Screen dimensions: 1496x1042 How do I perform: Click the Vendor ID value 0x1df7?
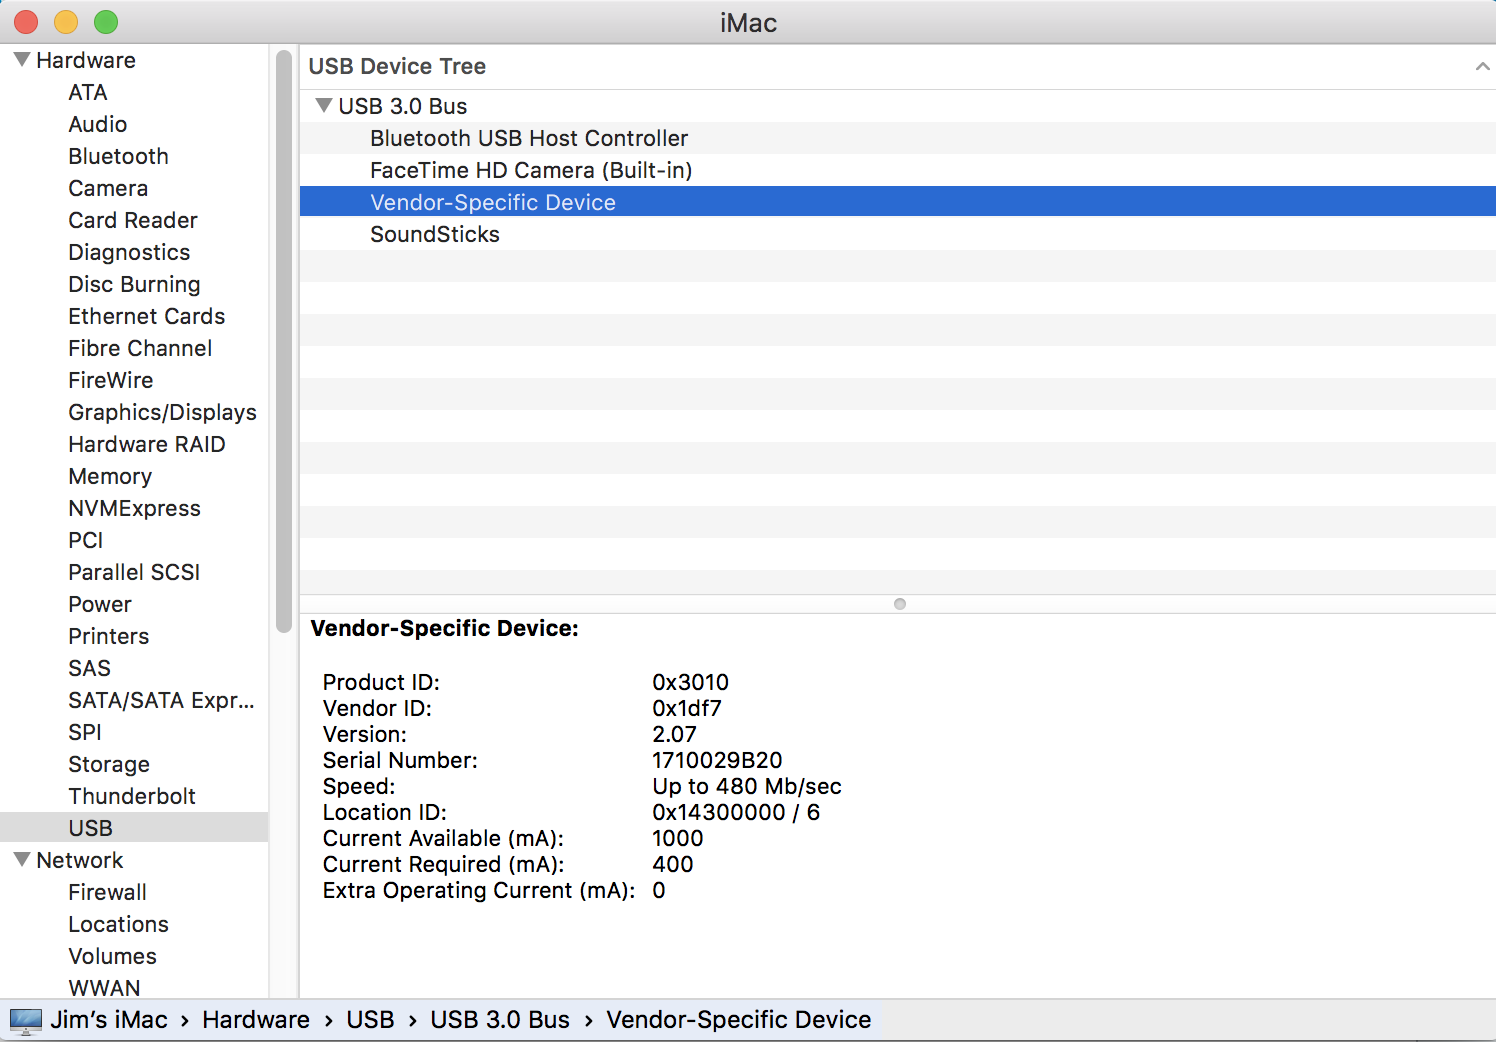(x=686, y=708)
